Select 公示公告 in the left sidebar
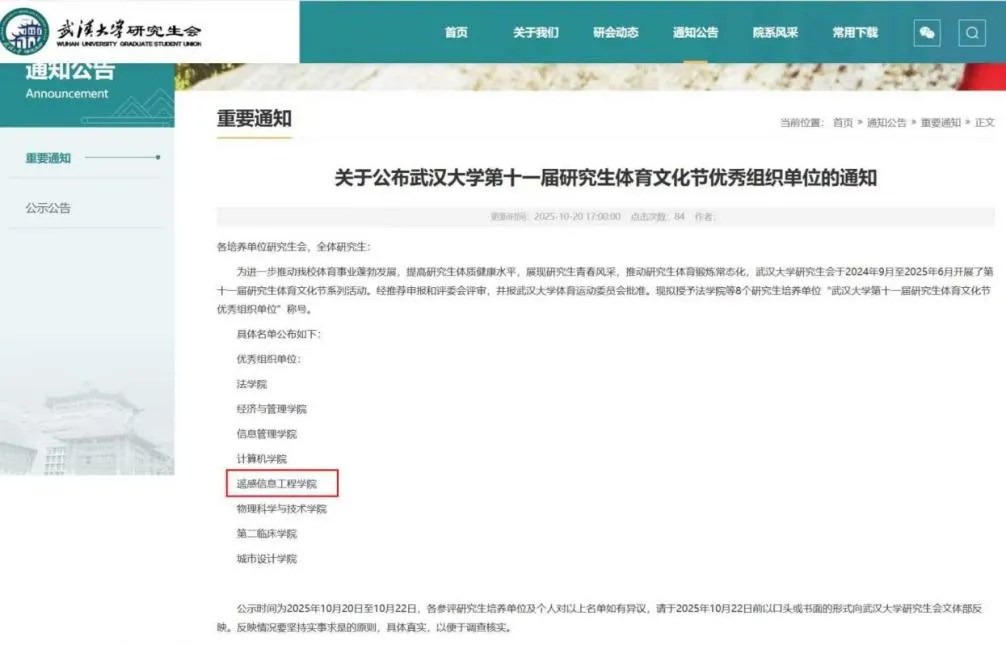Viewport: 1006px width, 646px height. pos(48,208)
